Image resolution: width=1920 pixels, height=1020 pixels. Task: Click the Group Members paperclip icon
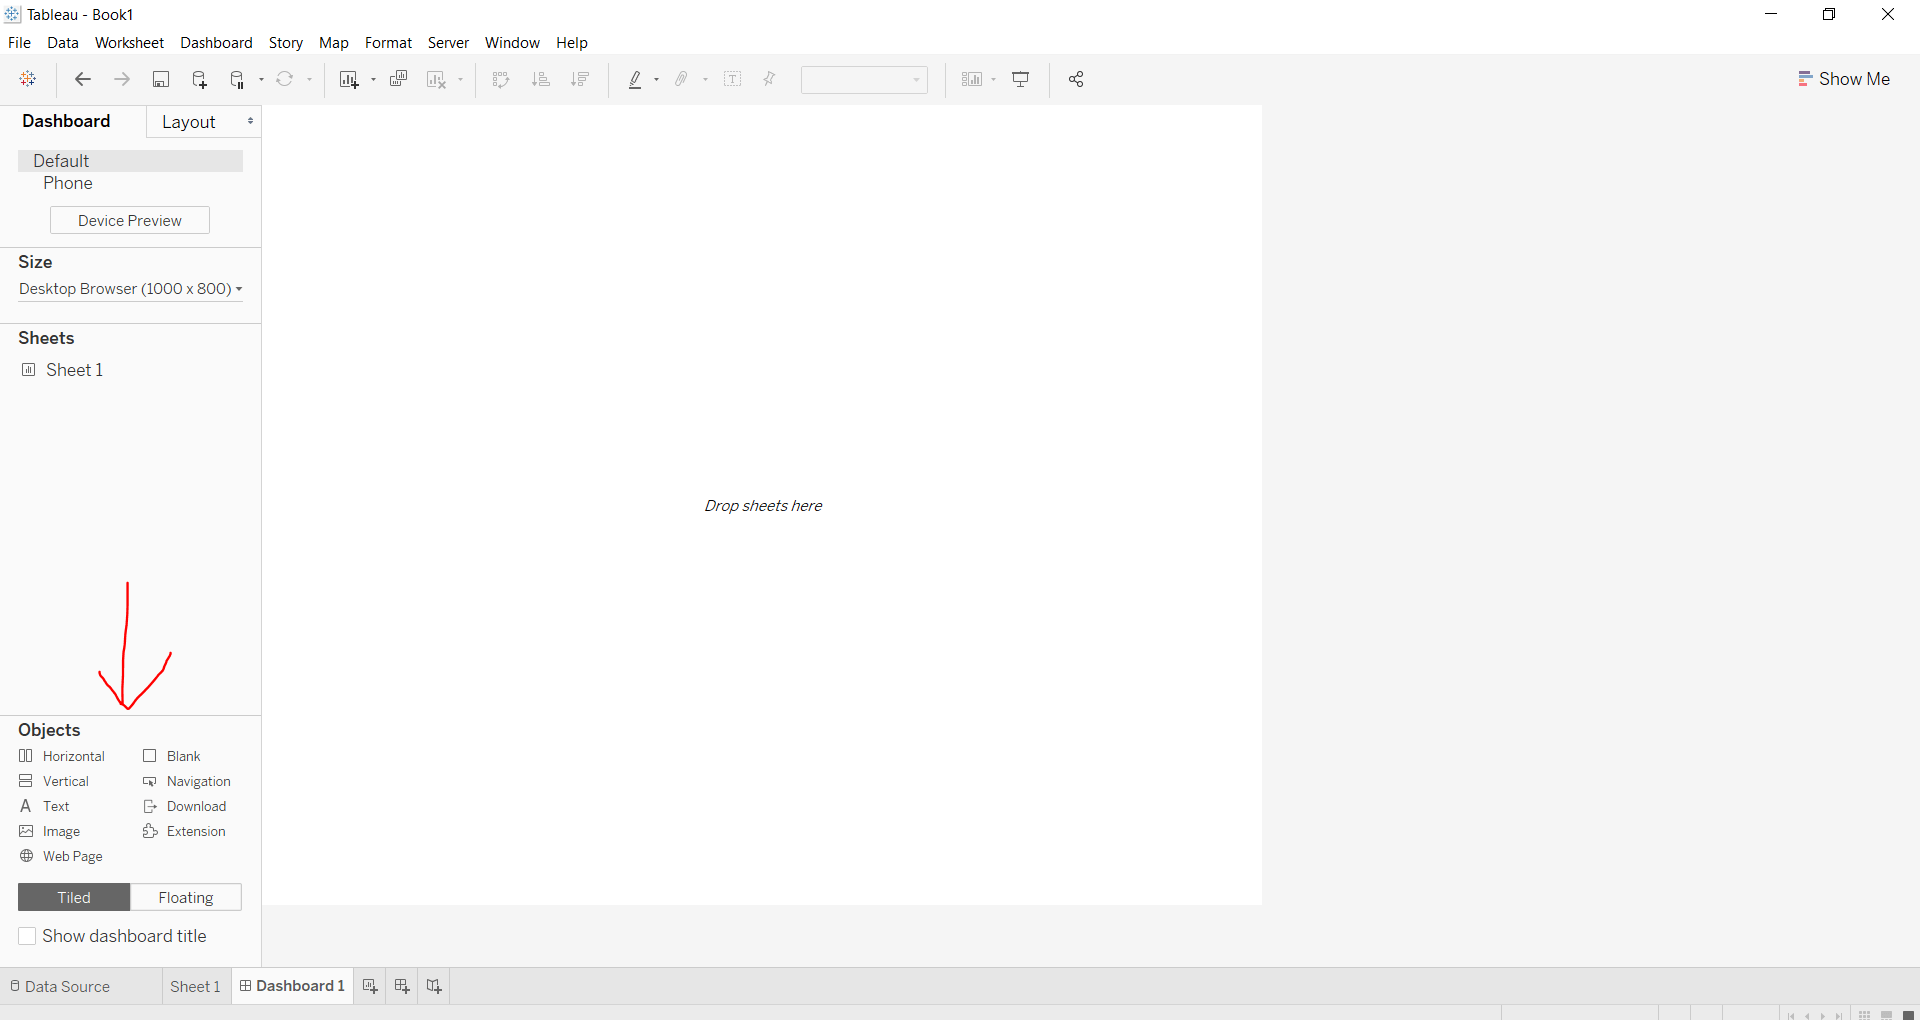pos(682,79)
